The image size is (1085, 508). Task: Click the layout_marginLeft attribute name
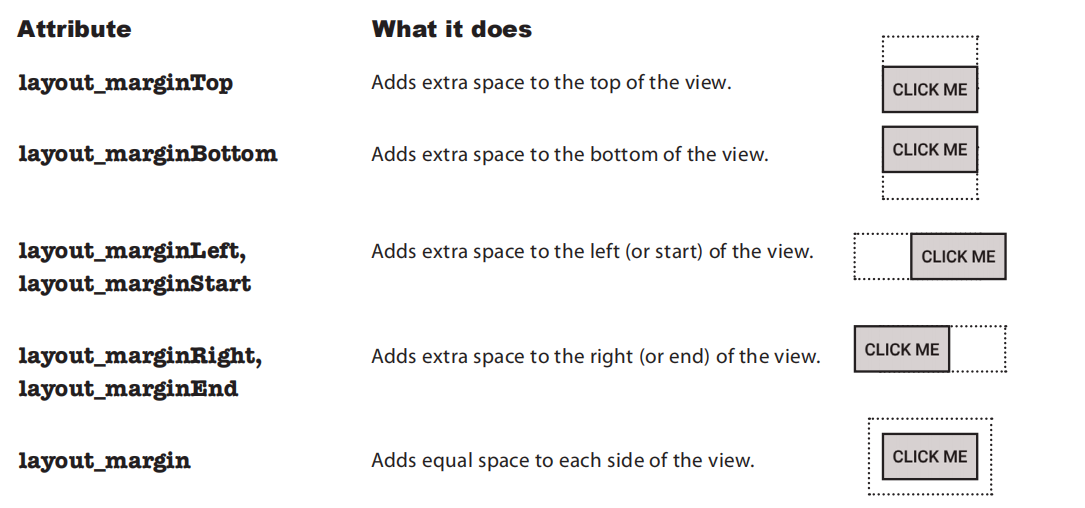(x=132, y=251)
